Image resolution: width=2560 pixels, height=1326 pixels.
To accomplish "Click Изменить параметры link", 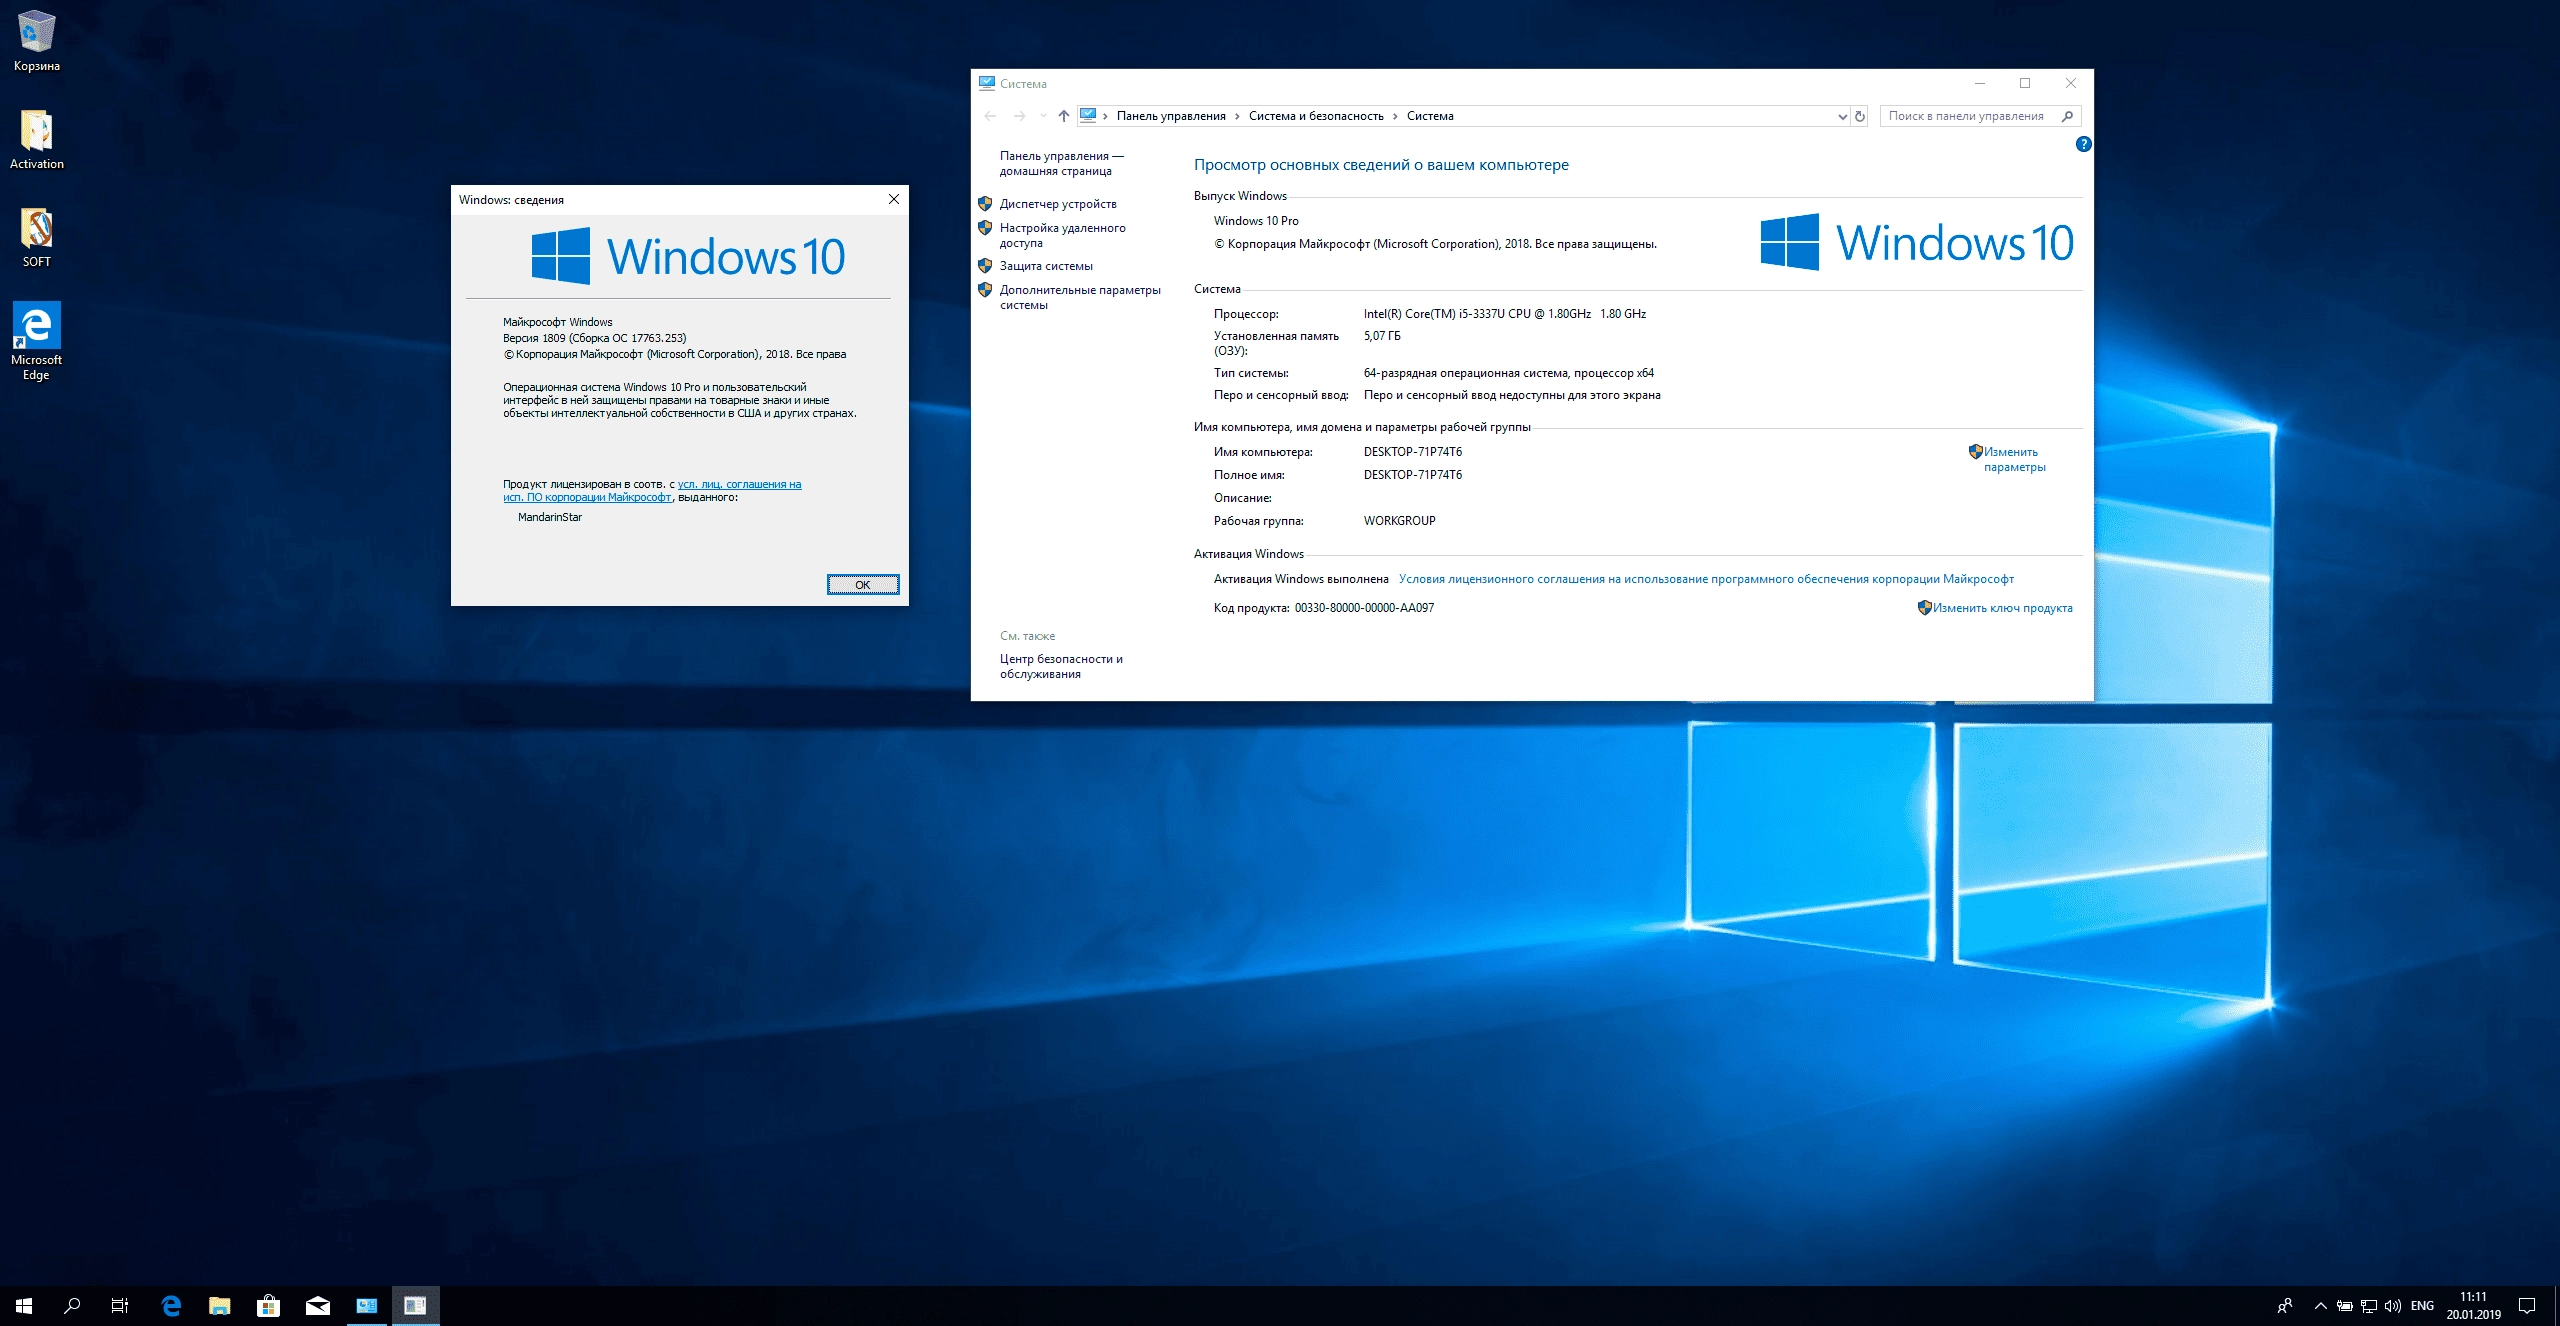I will click(2014, 459).
